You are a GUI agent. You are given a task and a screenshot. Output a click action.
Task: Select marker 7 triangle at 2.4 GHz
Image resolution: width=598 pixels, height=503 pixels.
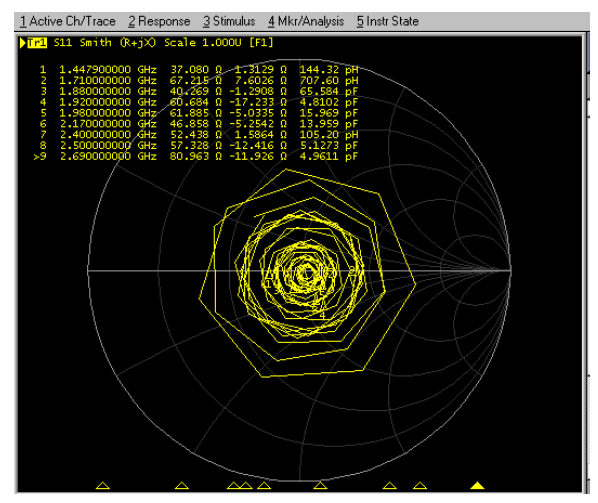coord(389,485)
